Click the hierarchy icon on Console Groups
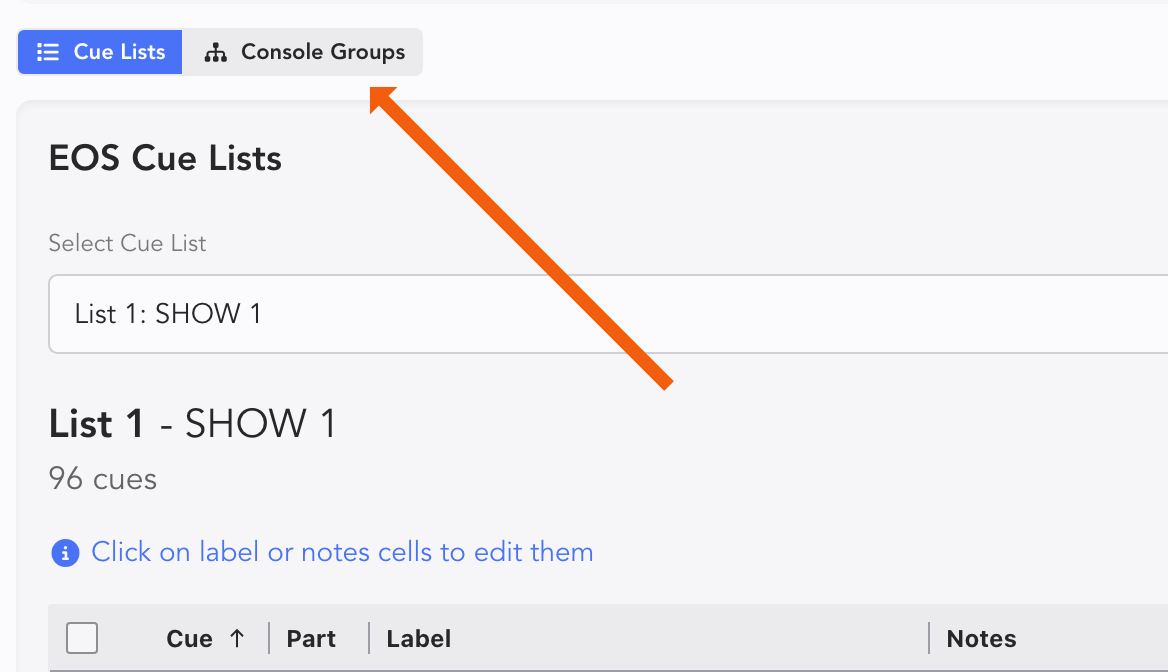This screenshot has width=1168, height=672. click(215, 53)
